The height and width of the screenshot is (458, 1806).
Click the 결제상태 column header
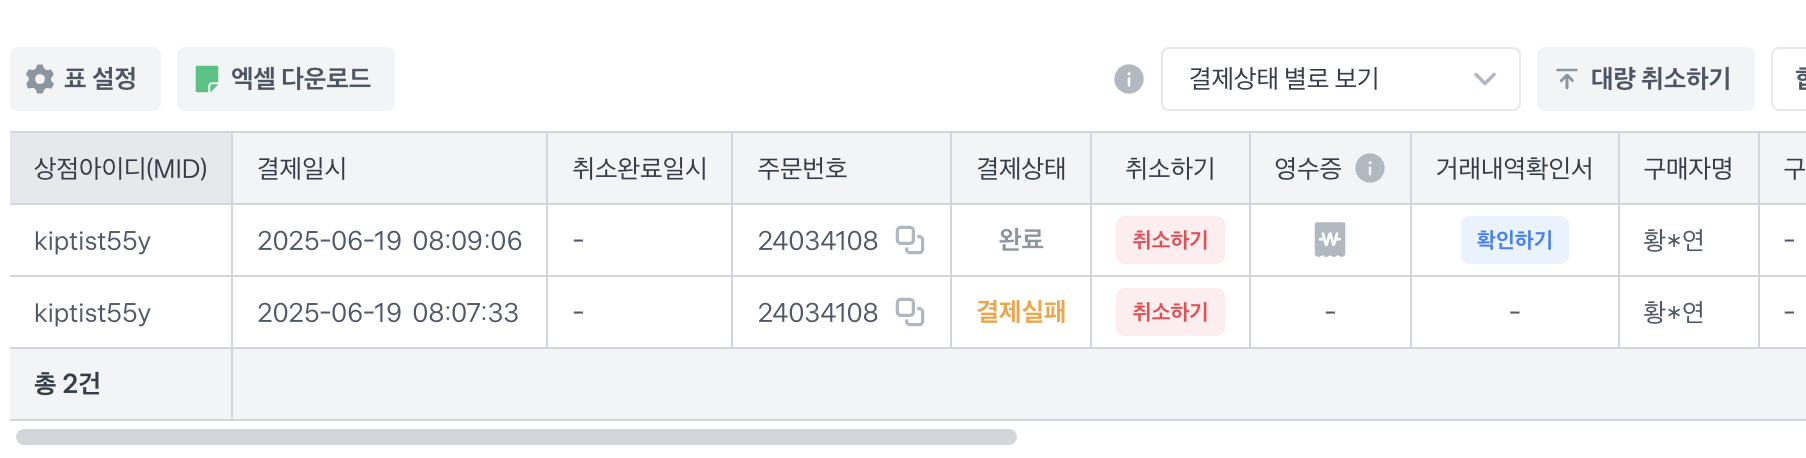[x=1021, y=168]
